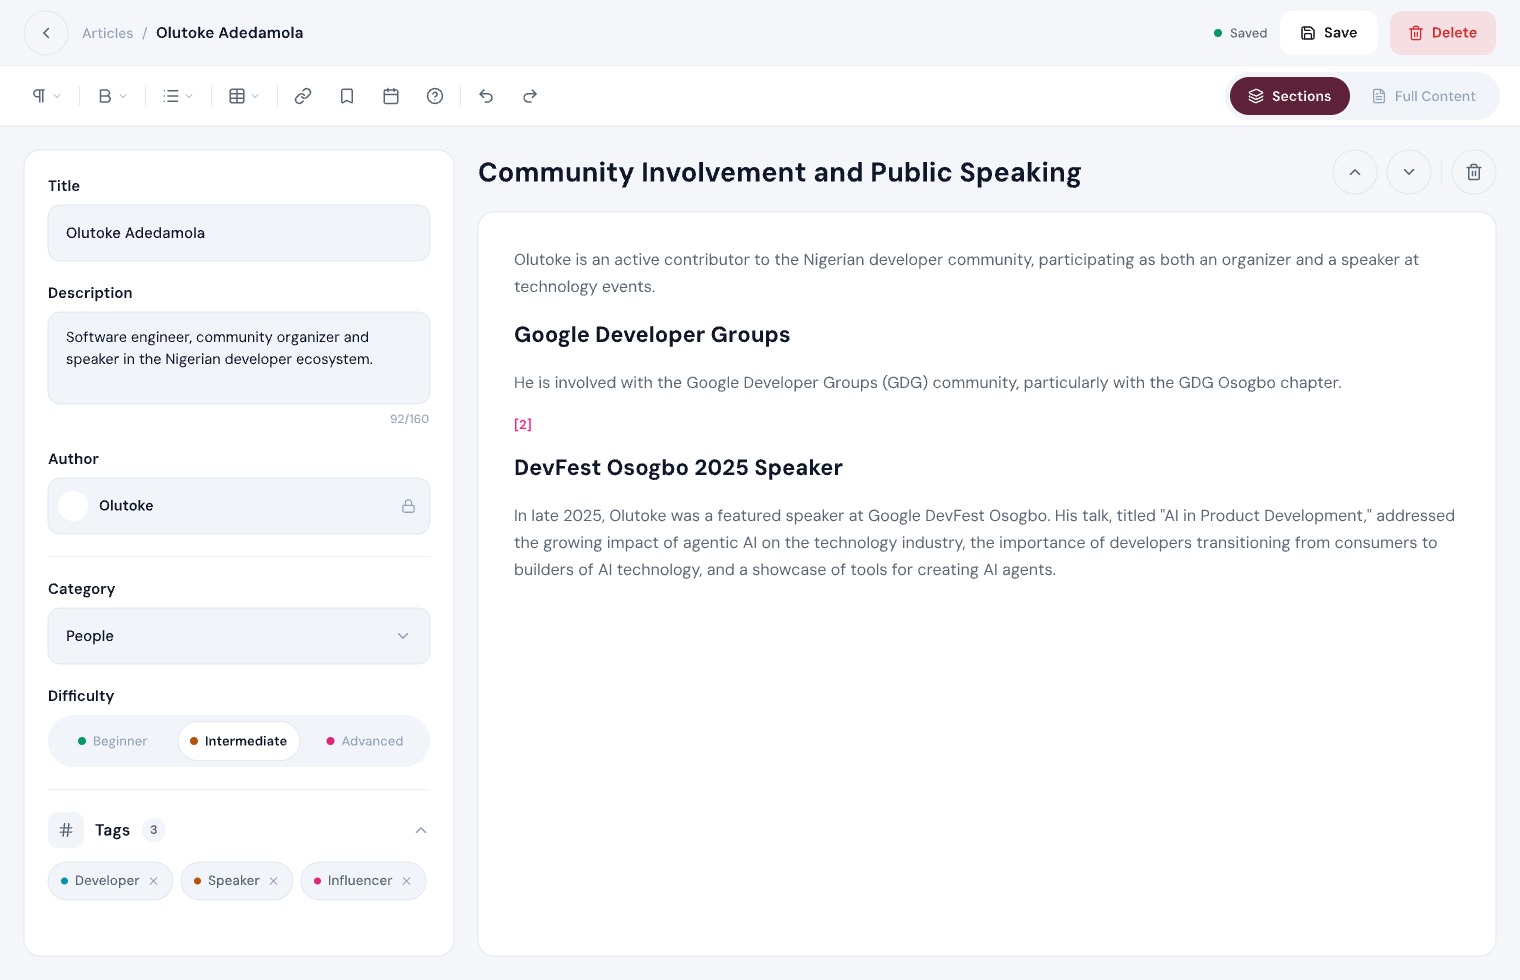Click the bookmark icon in toolbar
The height and width of the screenshot is (980, 1520).
pos(347,96)
